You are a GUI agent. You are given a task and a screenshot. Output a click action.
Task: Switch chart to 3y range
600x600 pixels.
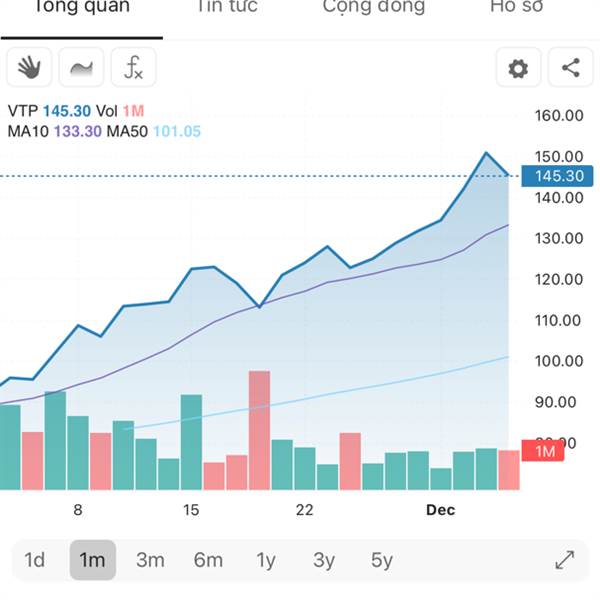pos(324,560)
